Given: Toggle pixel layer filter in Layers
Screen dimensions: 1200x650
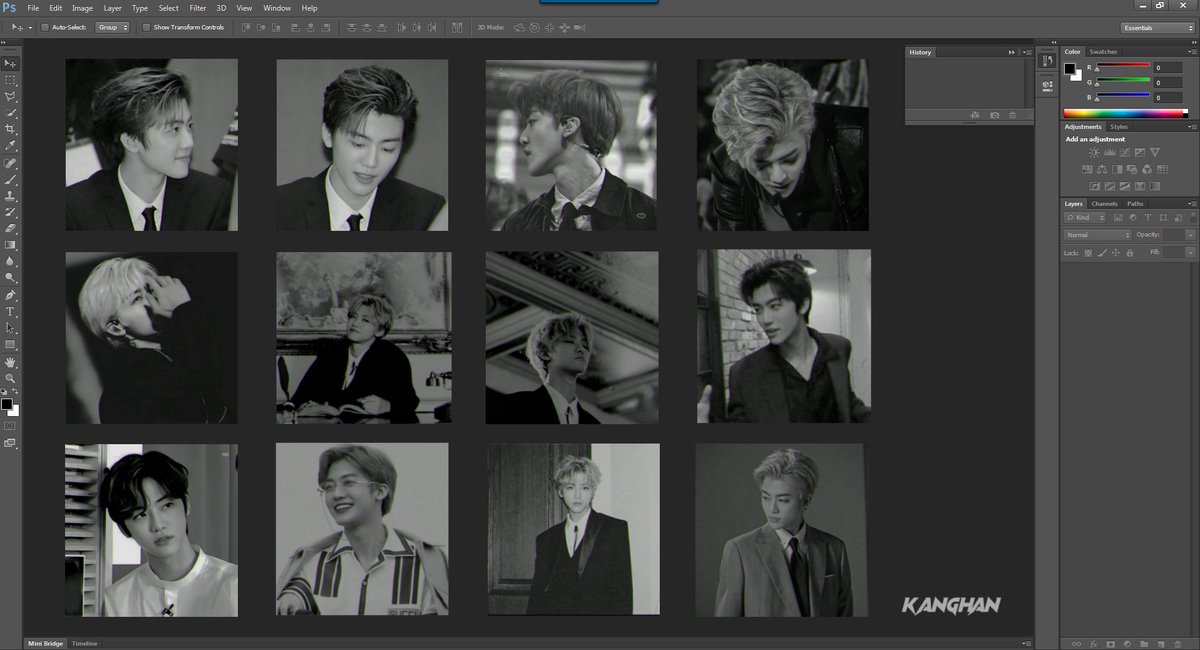Looking at the screenshot, I should coord(1119,217).
